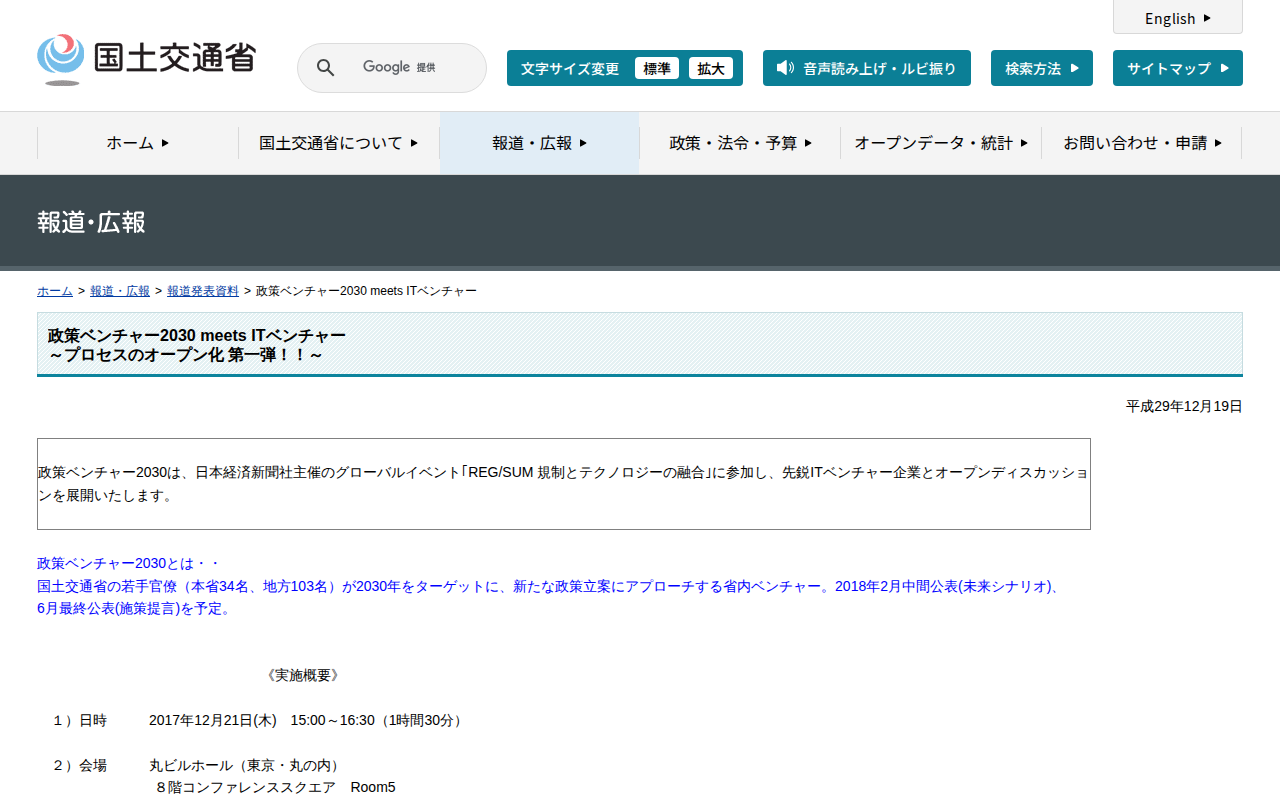Follow the 報道発表資料 breadcrumb link
Viewport: 1280px width, 800px height.
(x=203, y=291)
